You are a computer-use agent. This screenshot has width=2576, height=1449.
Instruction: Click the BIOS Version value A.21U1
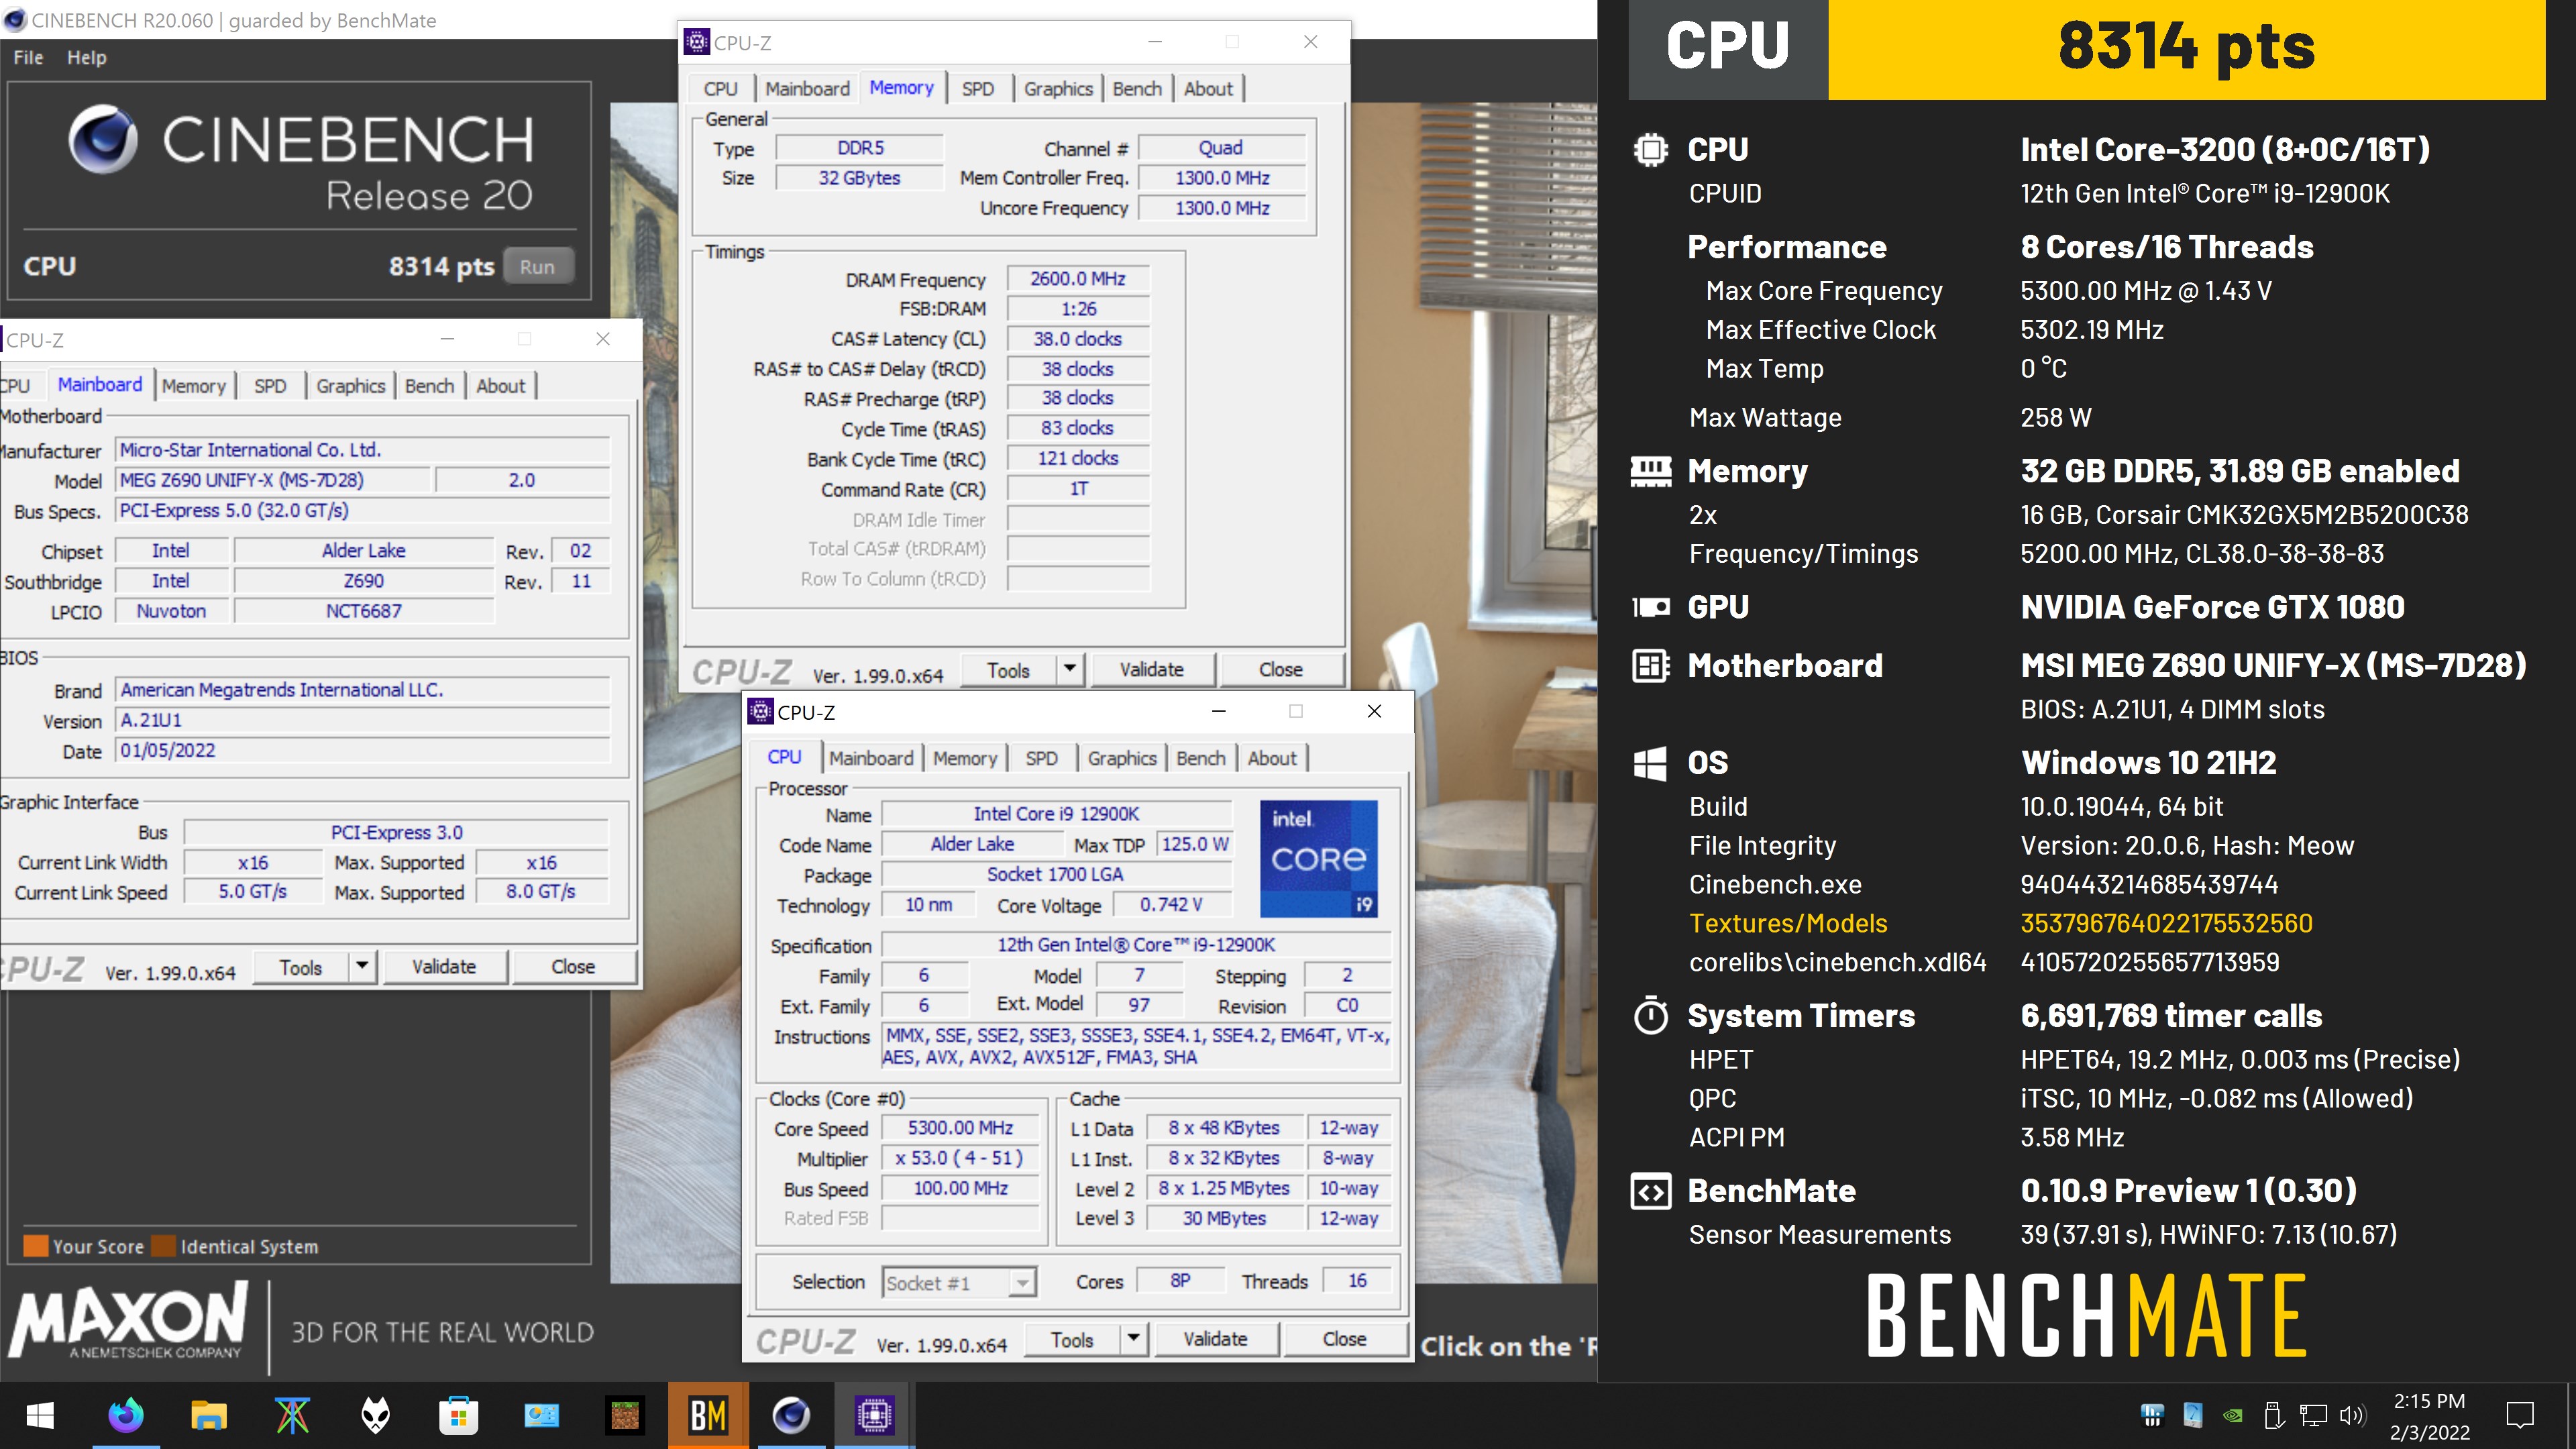point(362,720)
